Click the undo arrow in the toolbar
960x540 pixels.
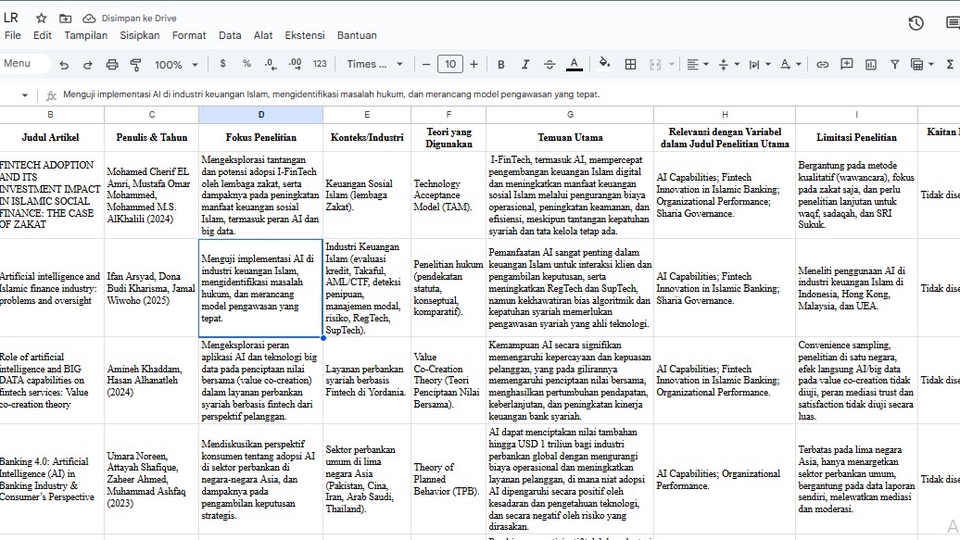pos(64,64)
